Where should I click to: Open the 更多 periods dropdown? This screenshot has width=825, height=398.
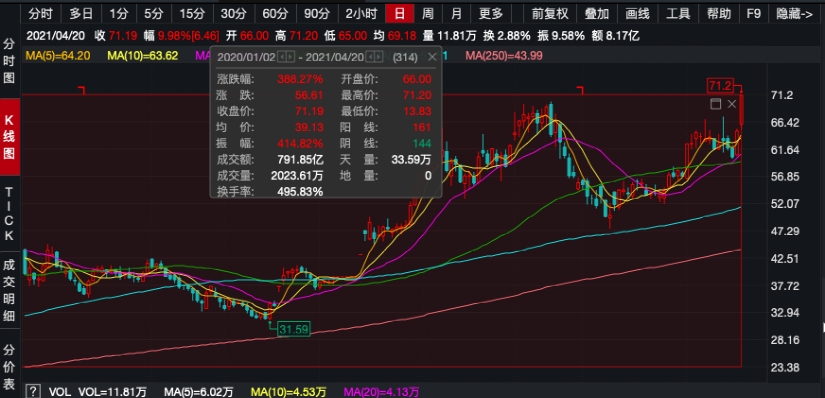click(x=491, y=14)
